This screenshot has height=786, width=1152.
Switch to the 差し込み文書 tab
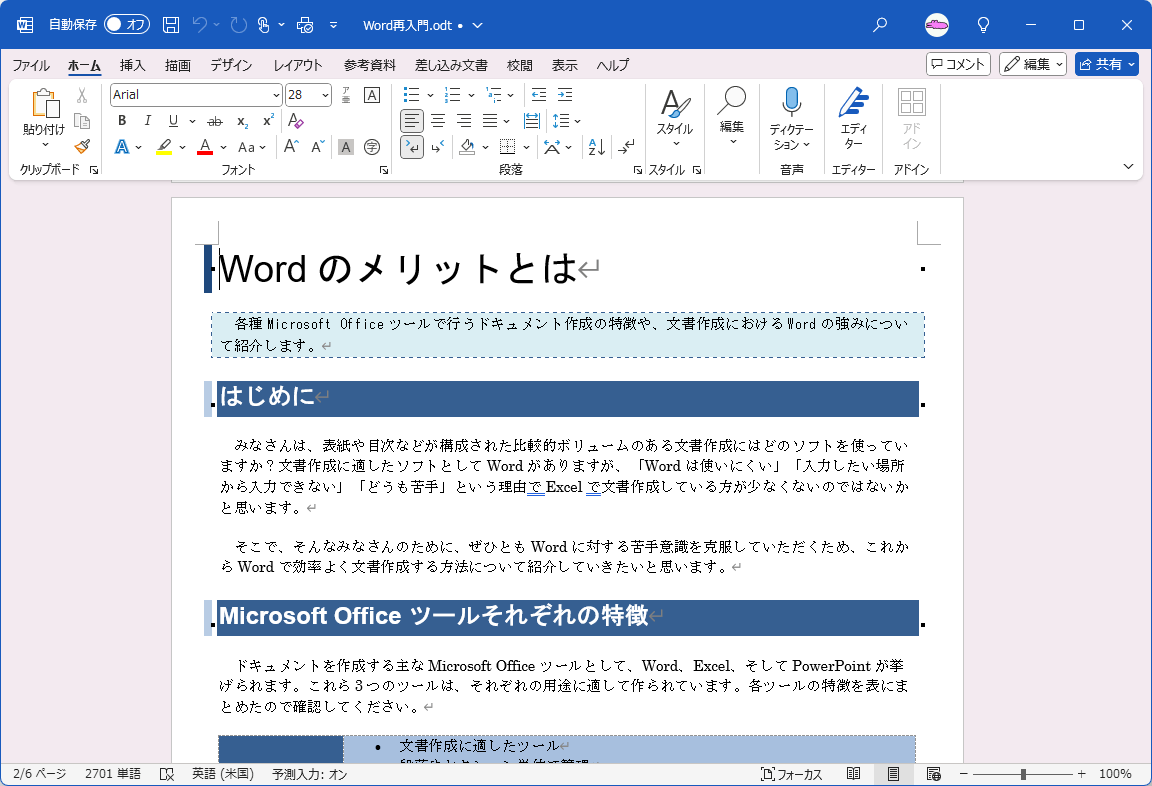pyautogui.click(x=451, y=65)
